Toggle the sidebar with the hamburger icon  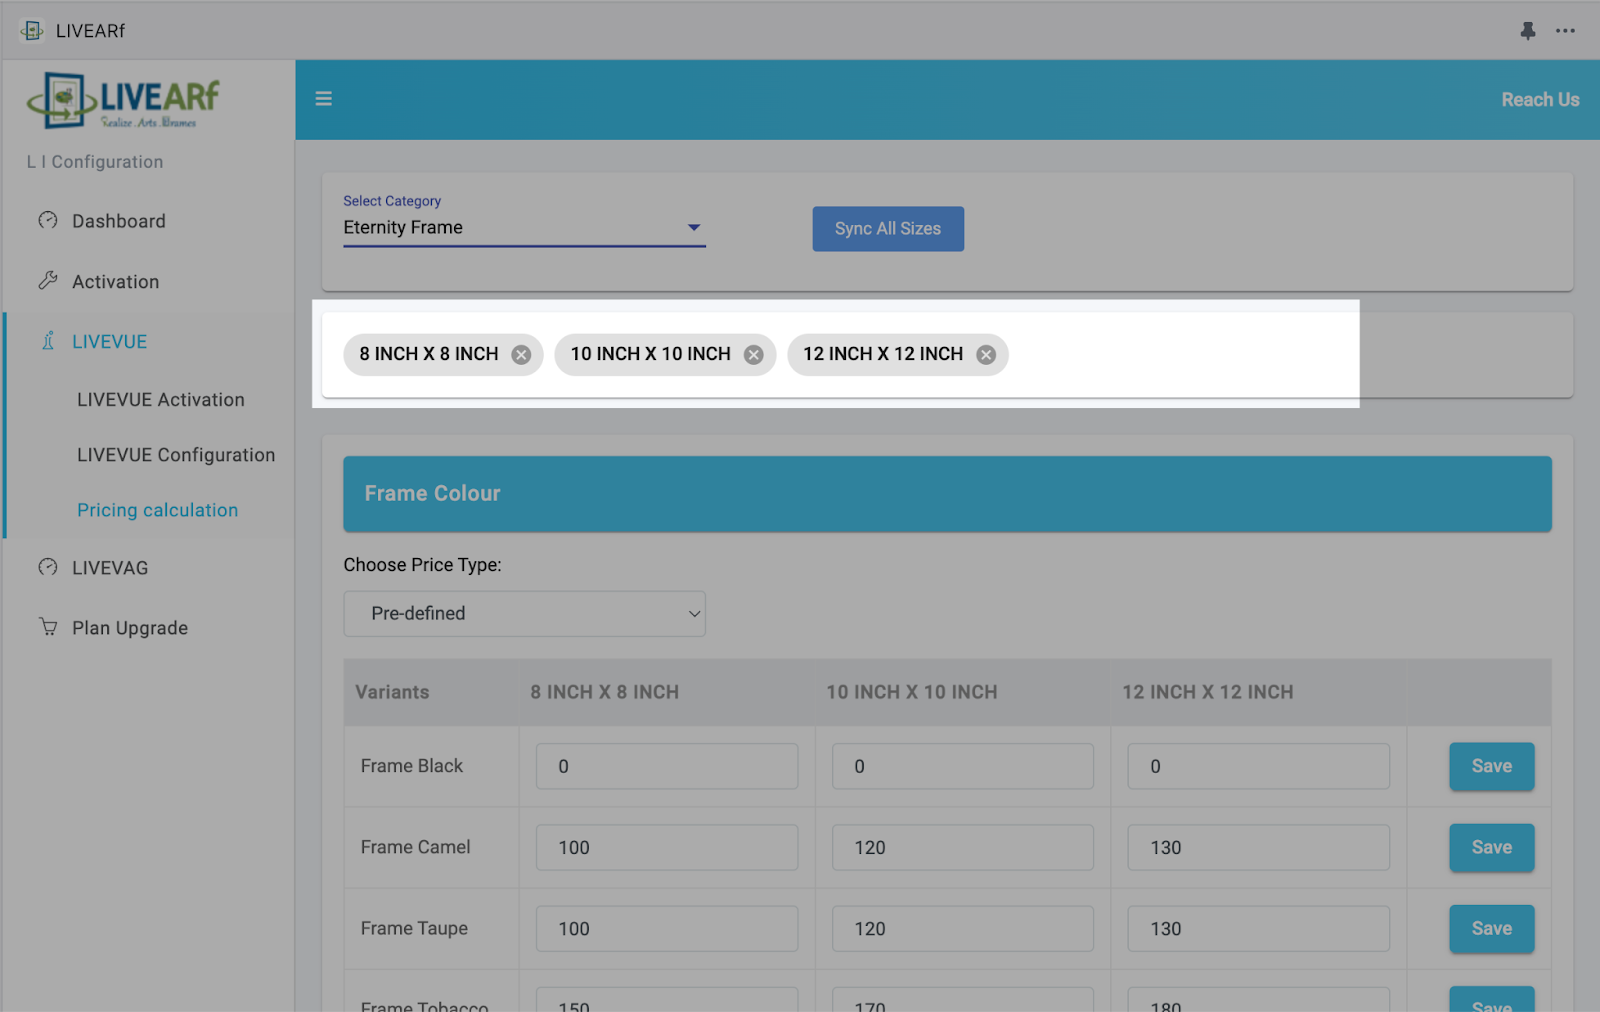pyautogui.click(x=324, y=99)
